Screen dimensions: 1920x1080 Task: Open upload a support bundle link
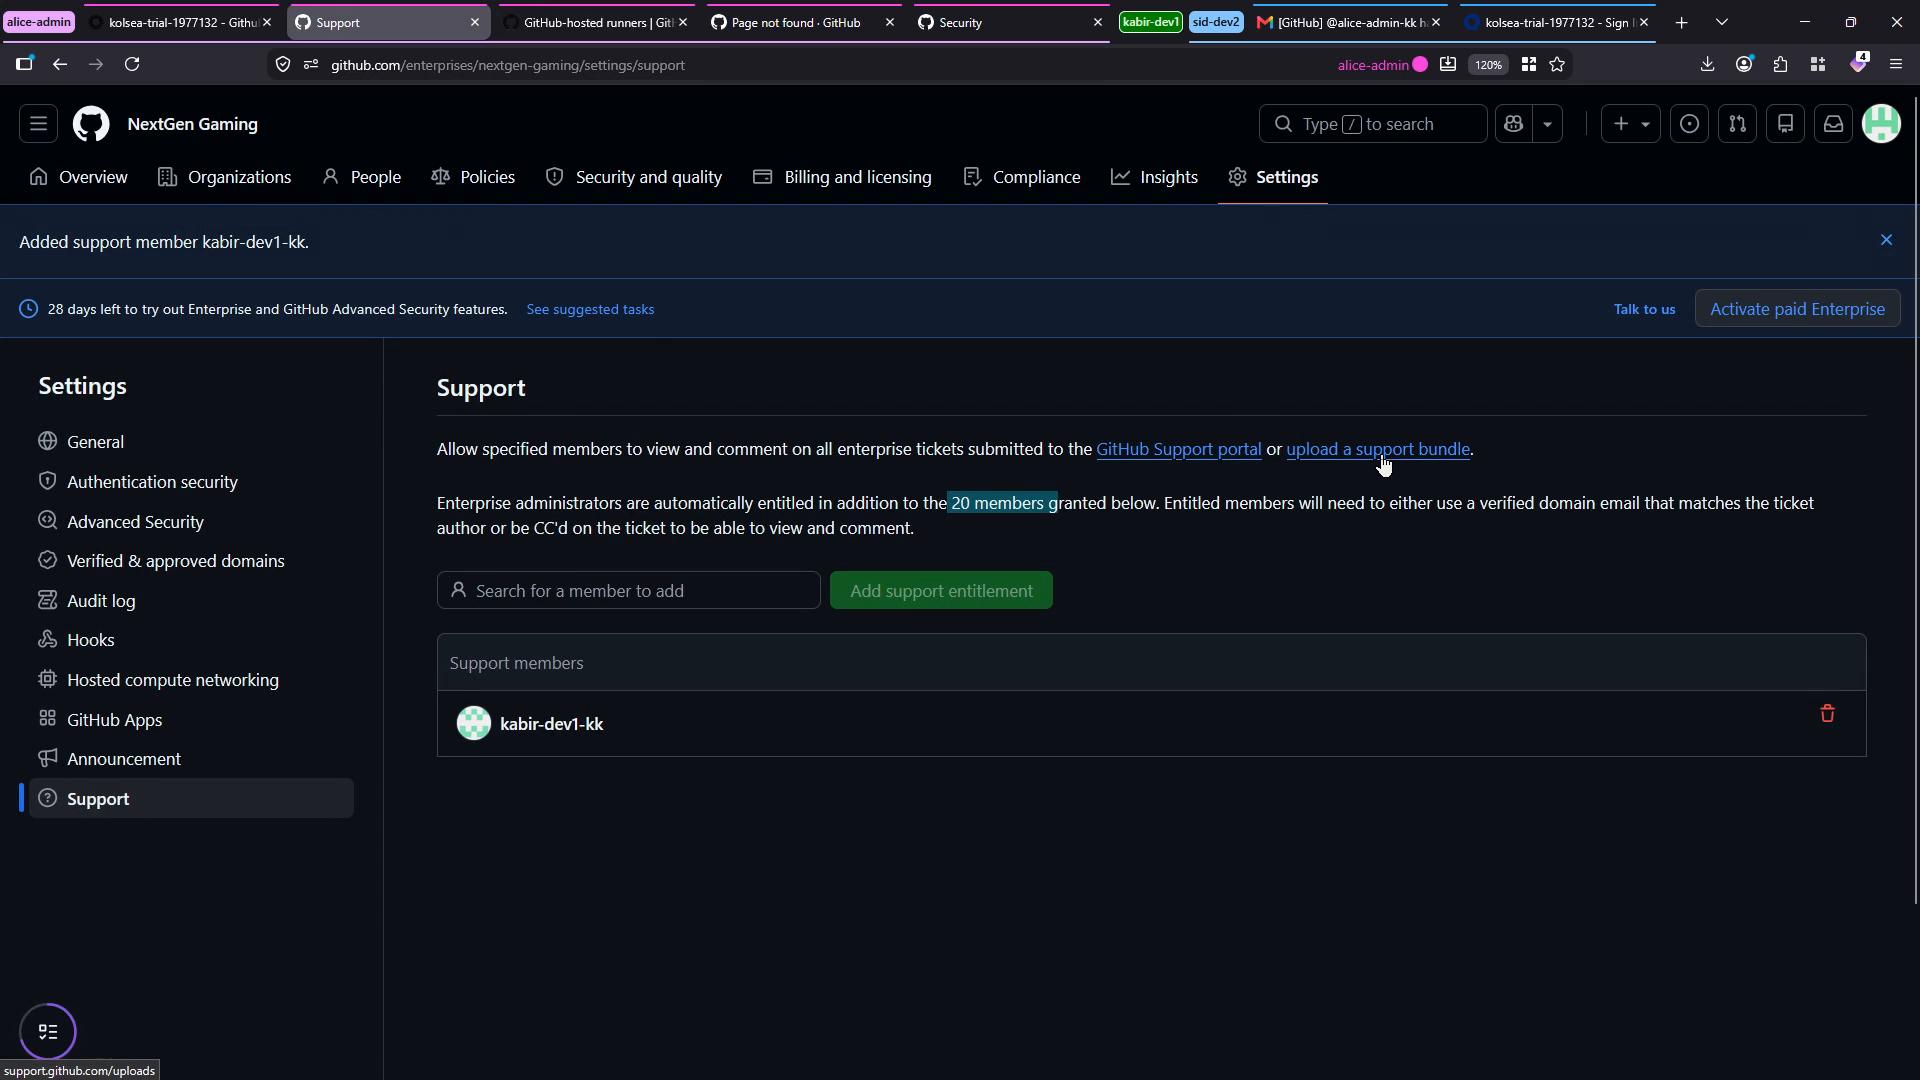pos(1378,449)
